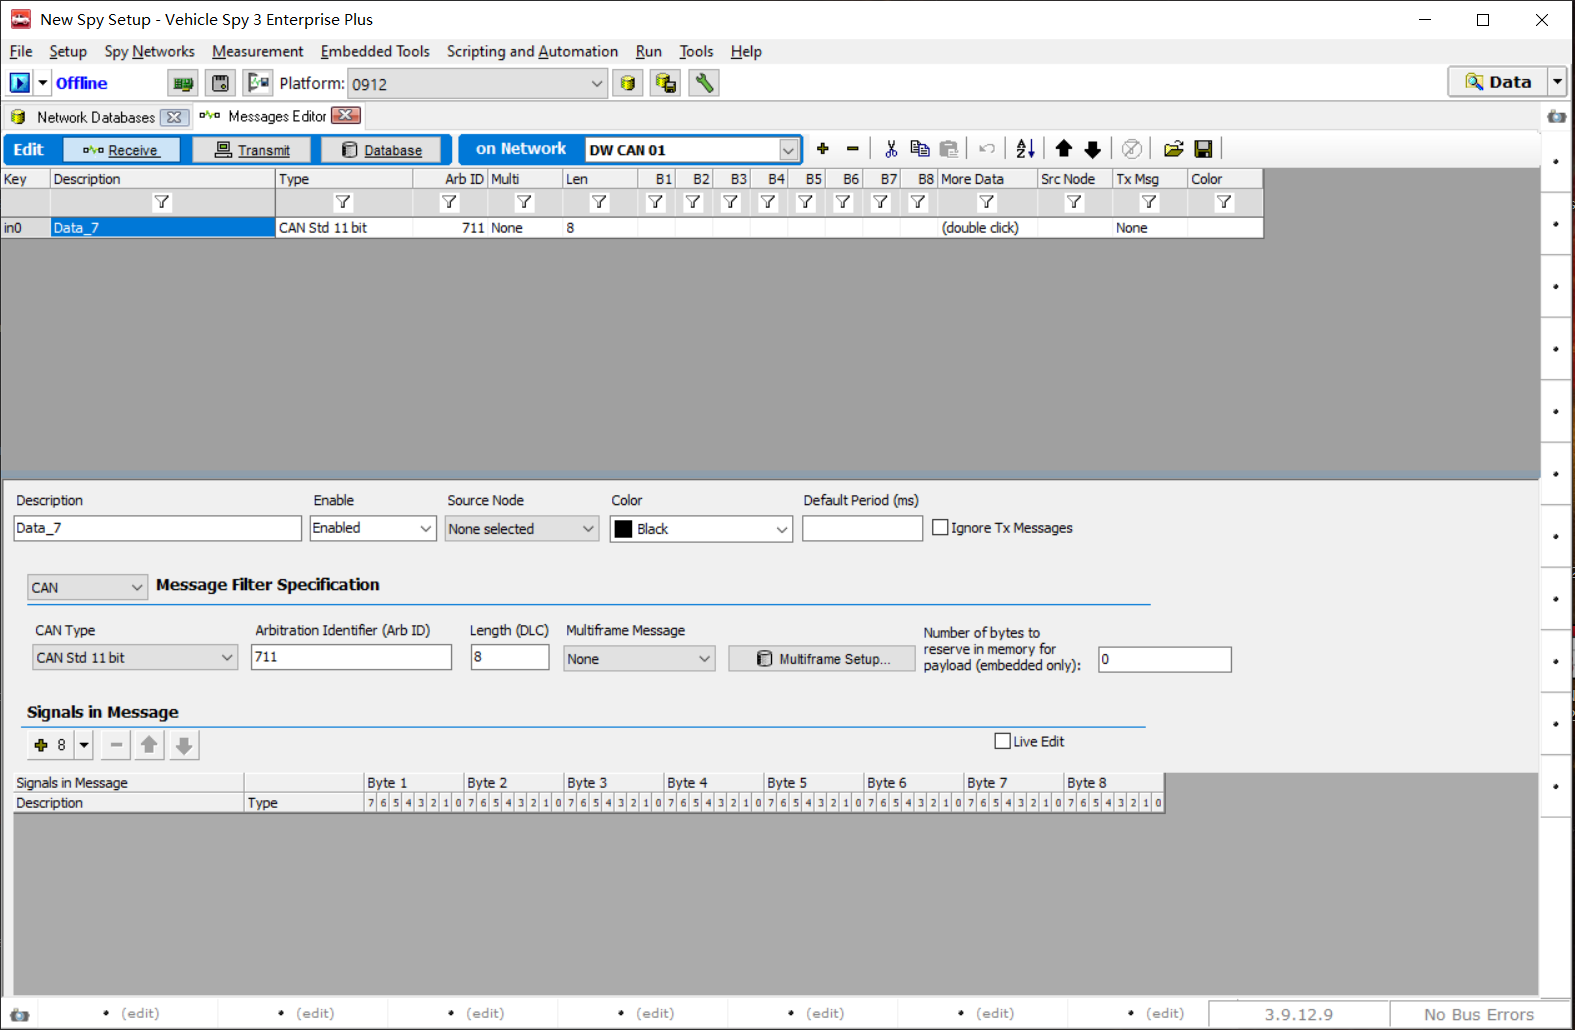
Task: Open the Scripting and Automation menu
Action: point(532,51)
